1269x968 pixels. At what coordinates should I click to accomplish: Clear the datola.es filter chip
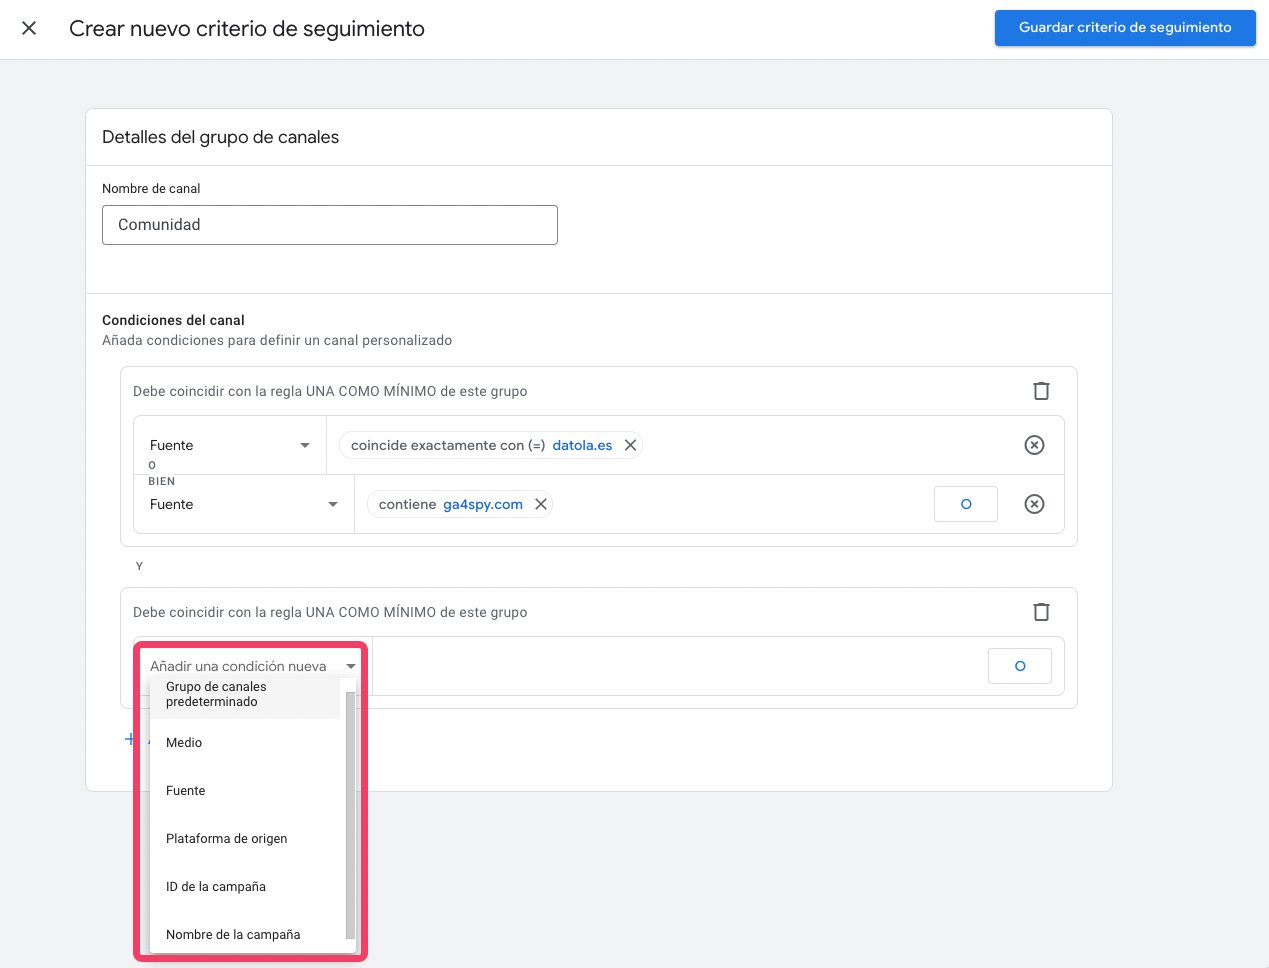coord(631,445)
